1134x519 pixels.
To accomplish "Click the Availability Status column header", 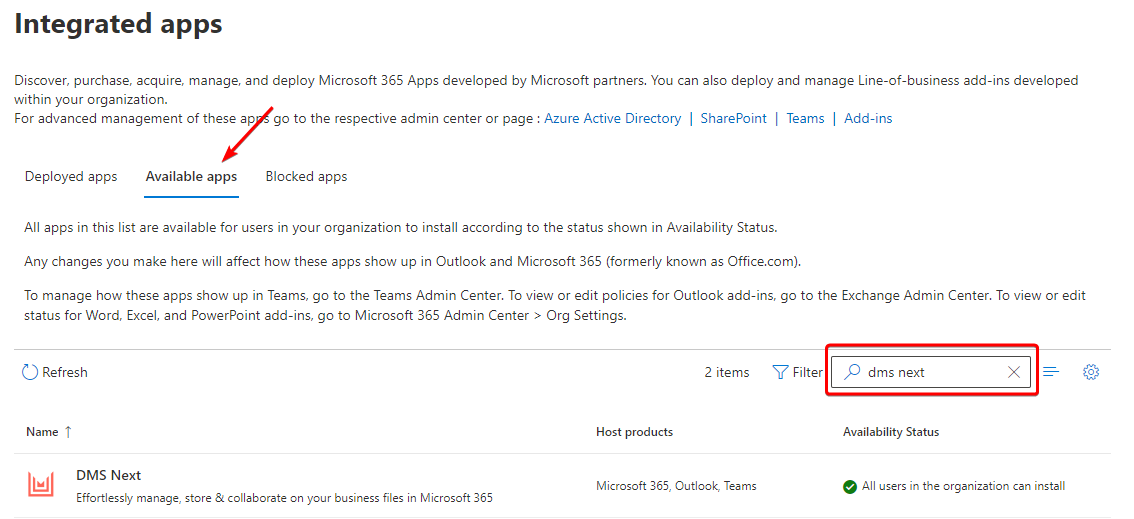I will (x=891, y=432).
